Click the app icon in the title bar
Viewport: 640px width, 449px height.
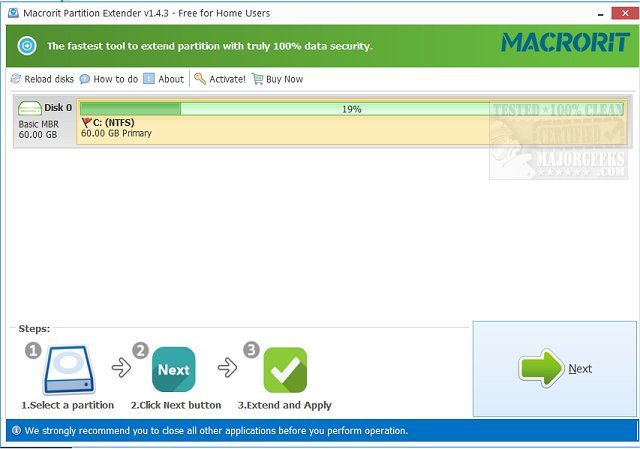click(13, 13)
